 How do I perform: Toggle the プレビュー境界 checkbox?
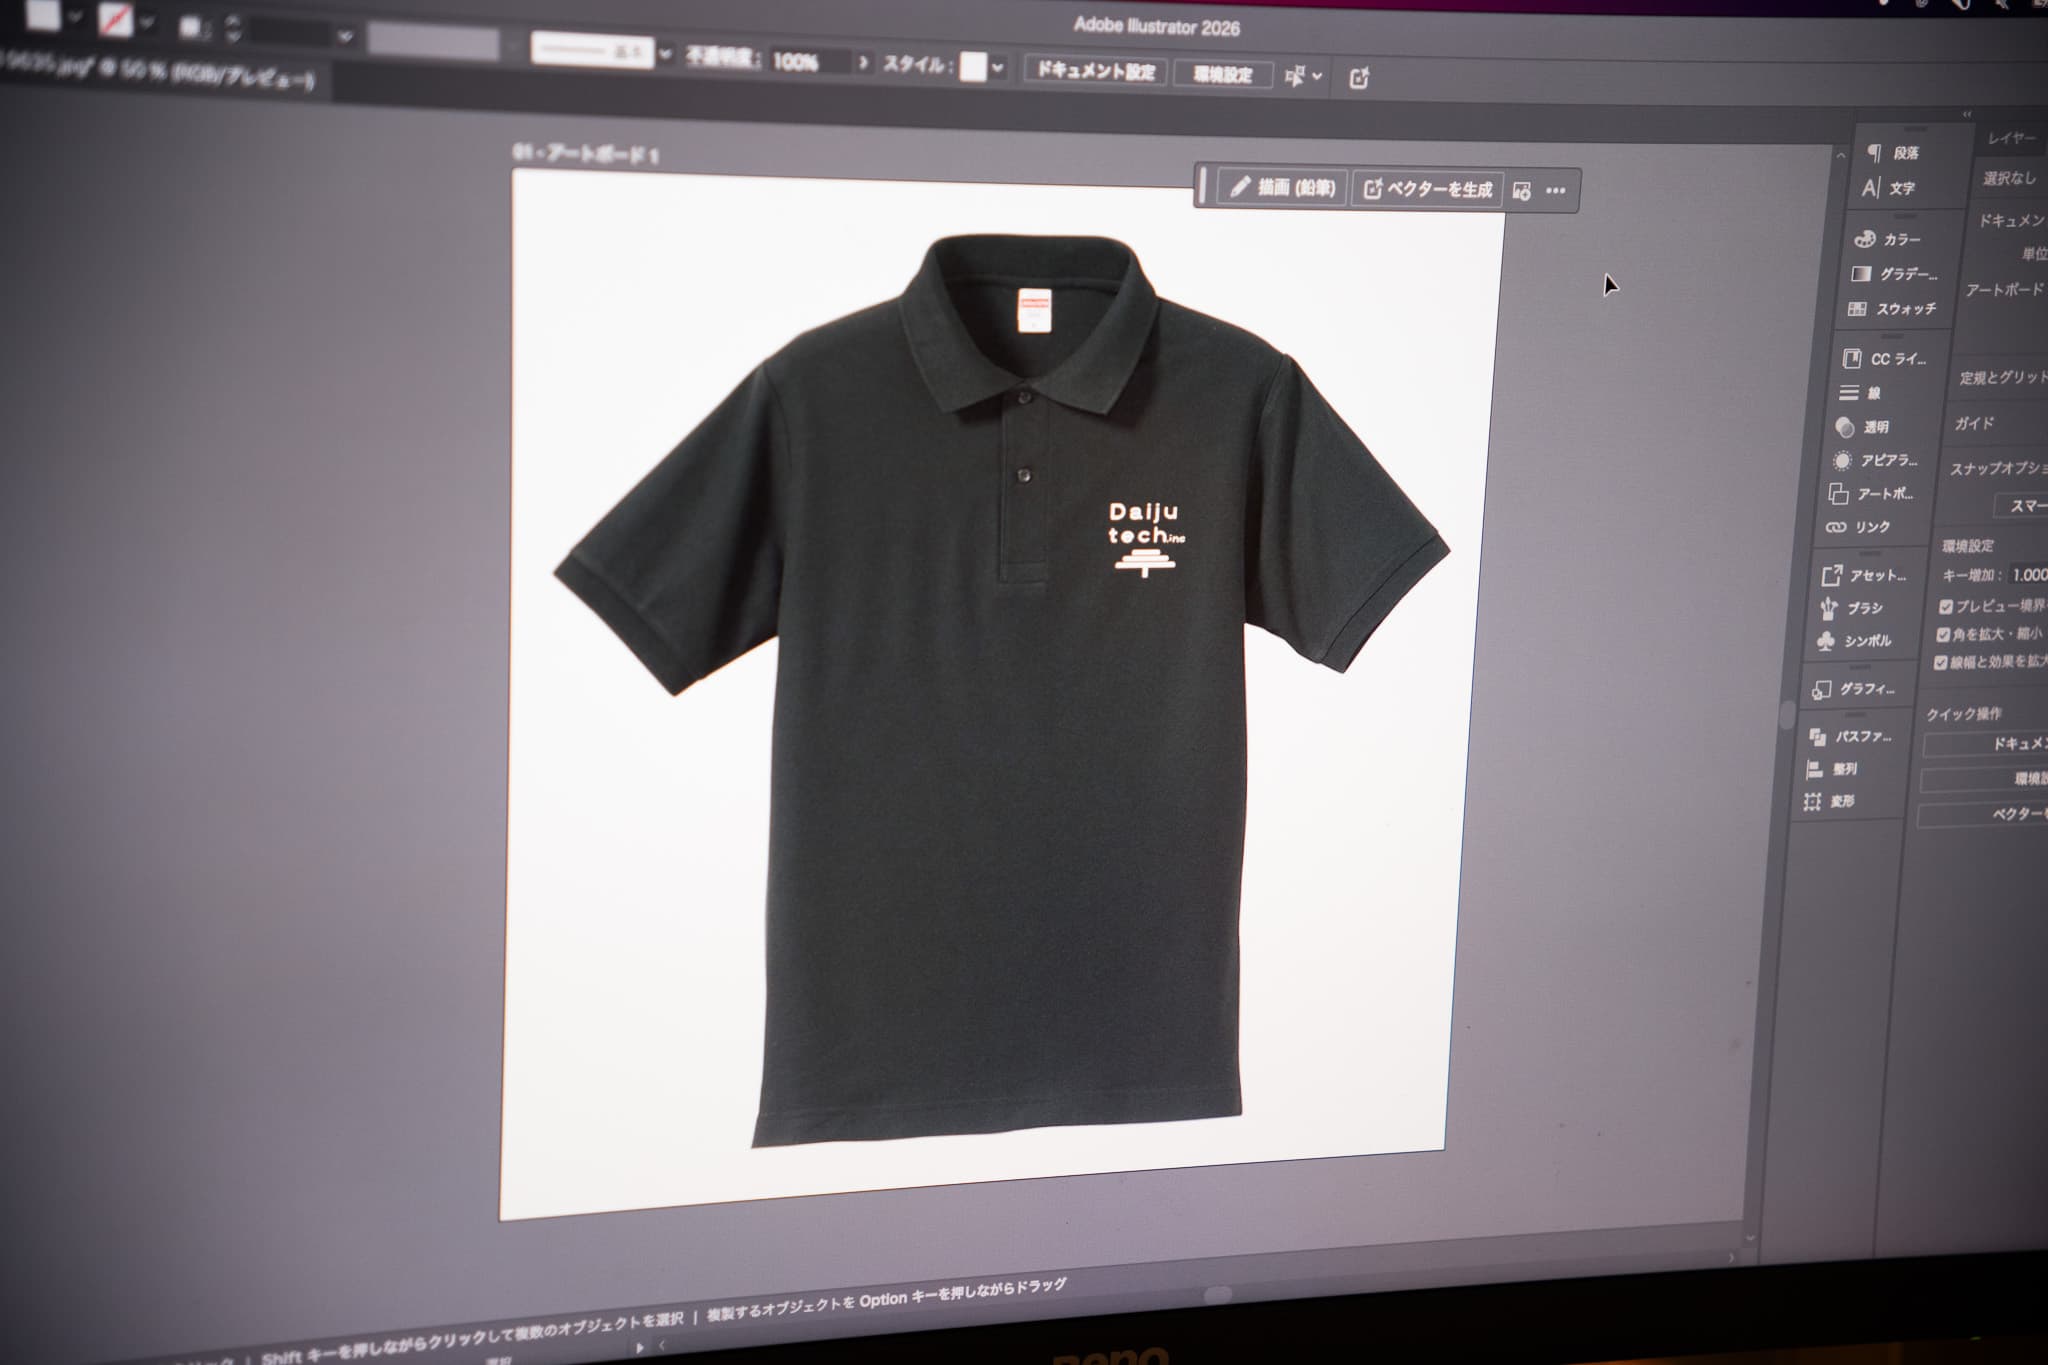coord(1946,606)
